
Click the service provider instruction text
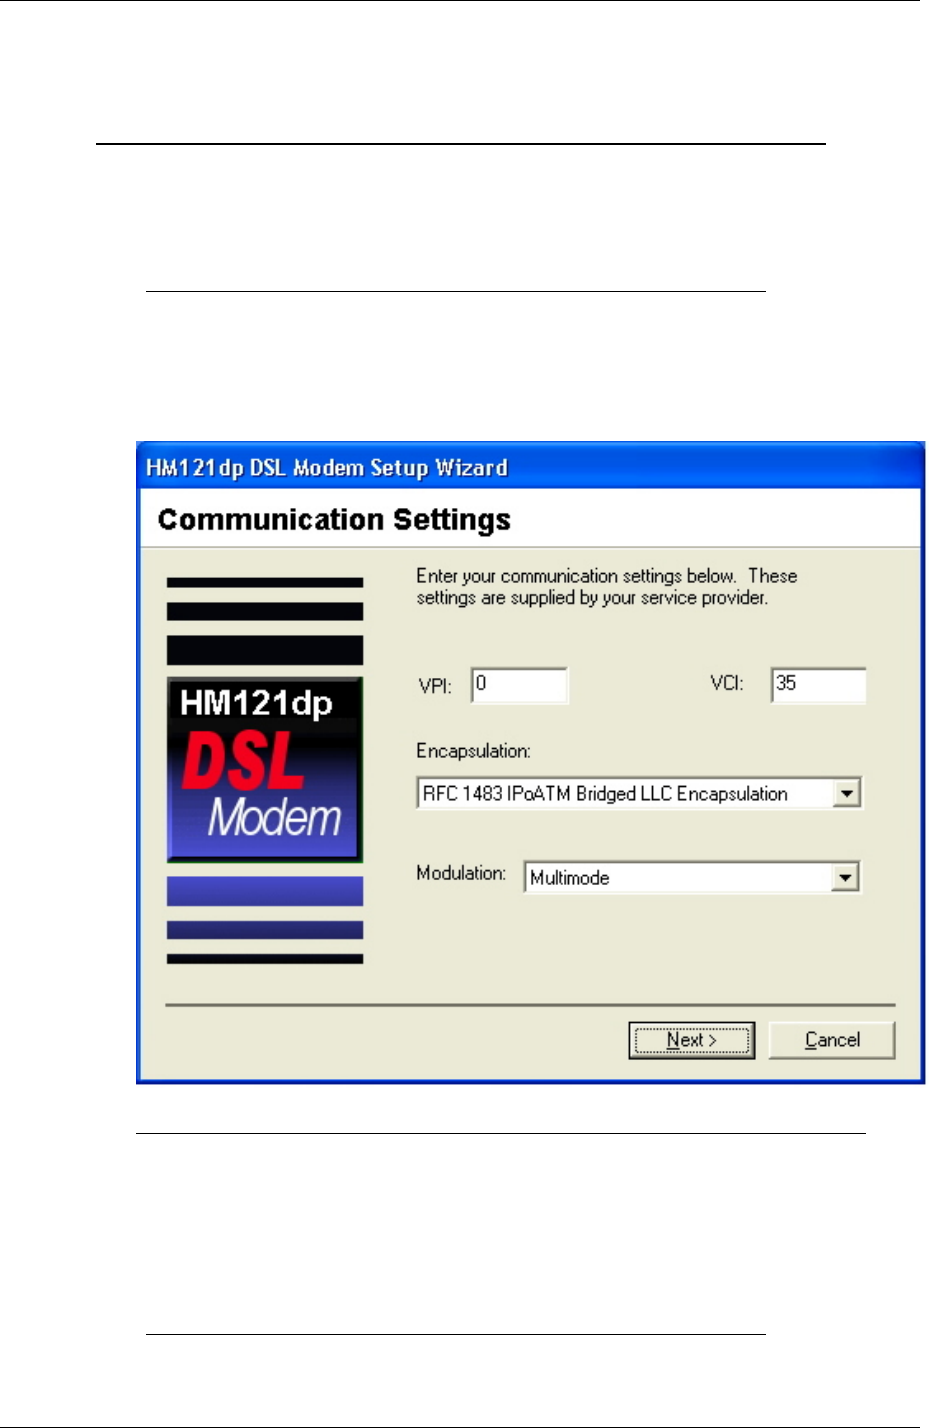607,587
